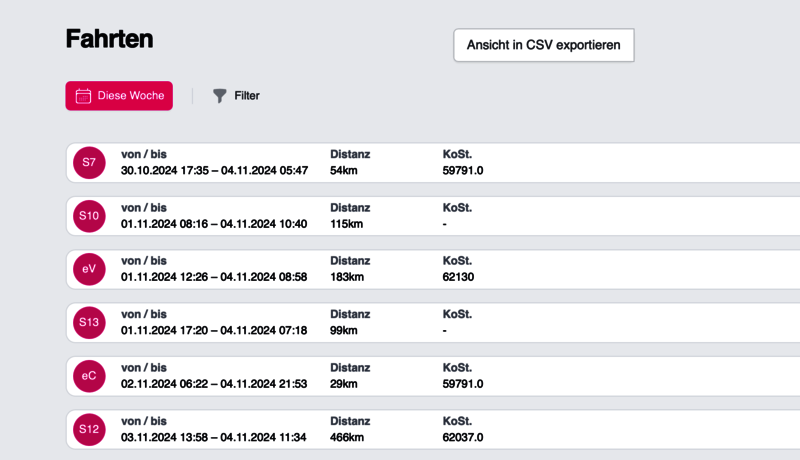Click the funnel filter icon
This screenshot has width=800, height=460.
coord(220,96)
